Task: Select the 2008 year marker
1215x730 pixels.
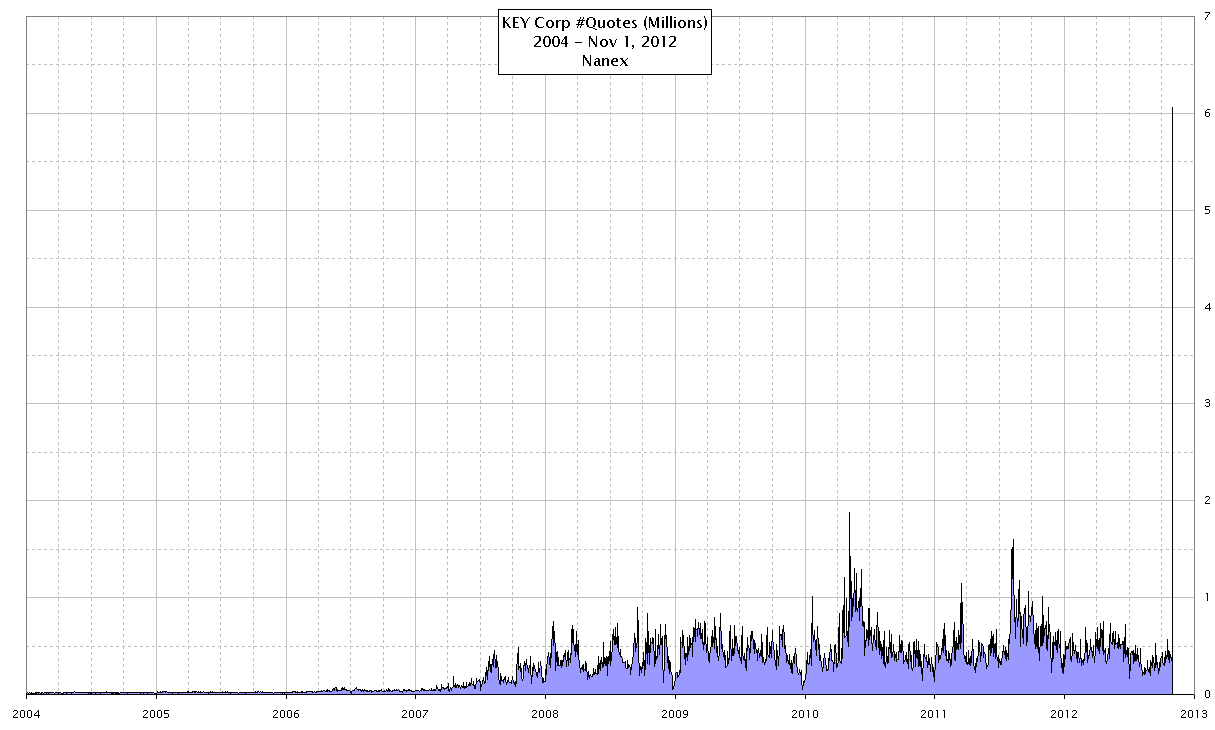Action: (x=545, y=713)
